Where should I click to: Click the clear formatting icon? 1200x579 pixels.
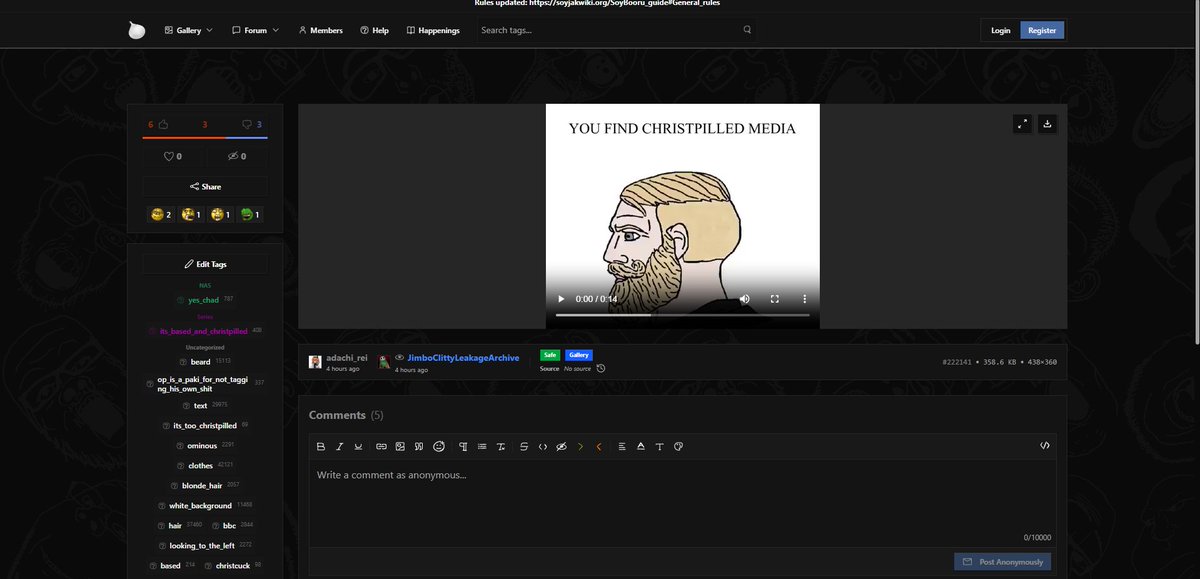[x=501, y=446]
